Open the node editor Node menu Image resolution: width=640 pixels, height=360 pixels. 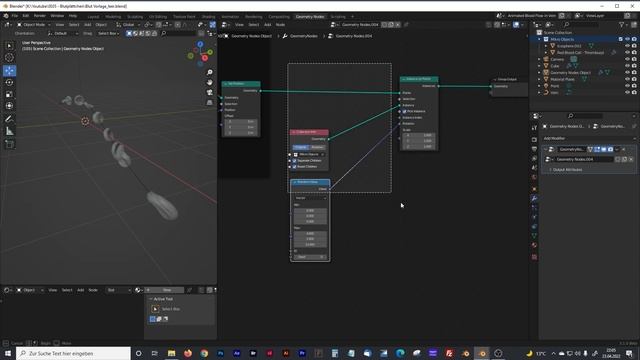280,25
